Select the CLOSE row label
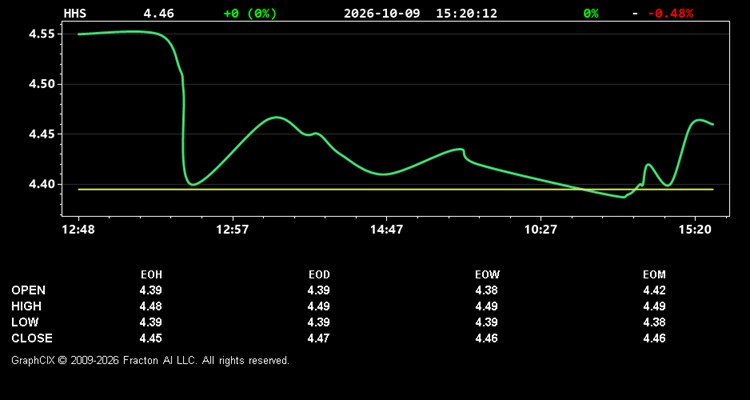The image size is (750, 400). tap(32, 338)
